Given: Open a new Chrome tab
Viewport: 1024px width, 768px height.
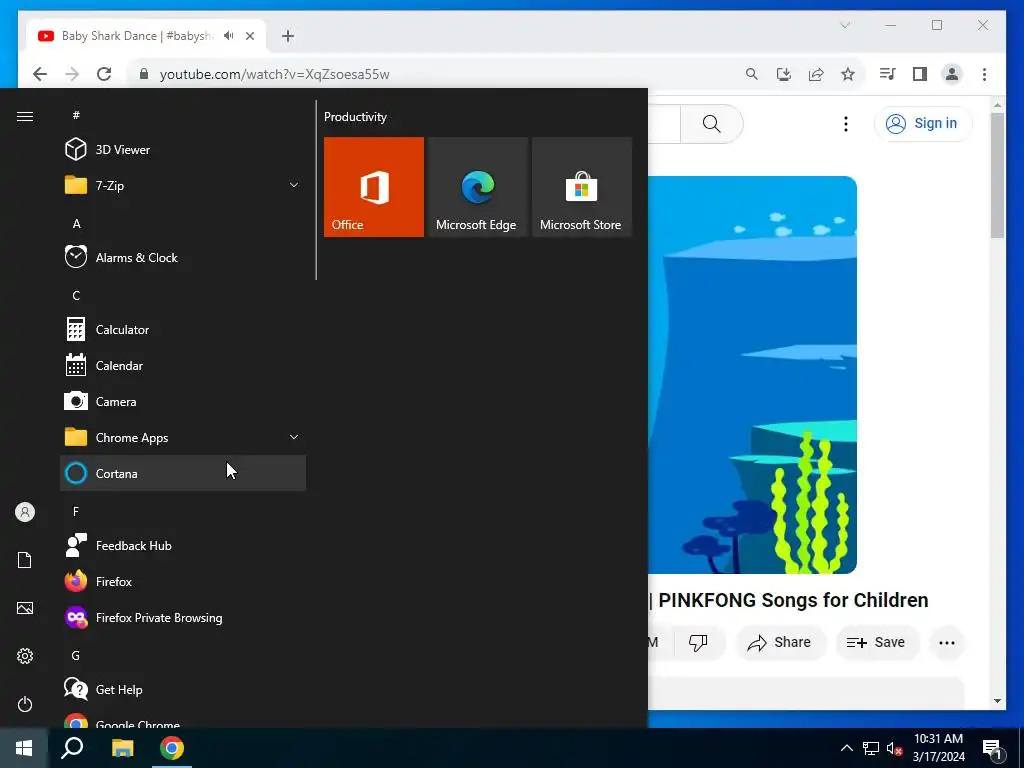Looking at the screenshot, I should [x=288, y=36].
